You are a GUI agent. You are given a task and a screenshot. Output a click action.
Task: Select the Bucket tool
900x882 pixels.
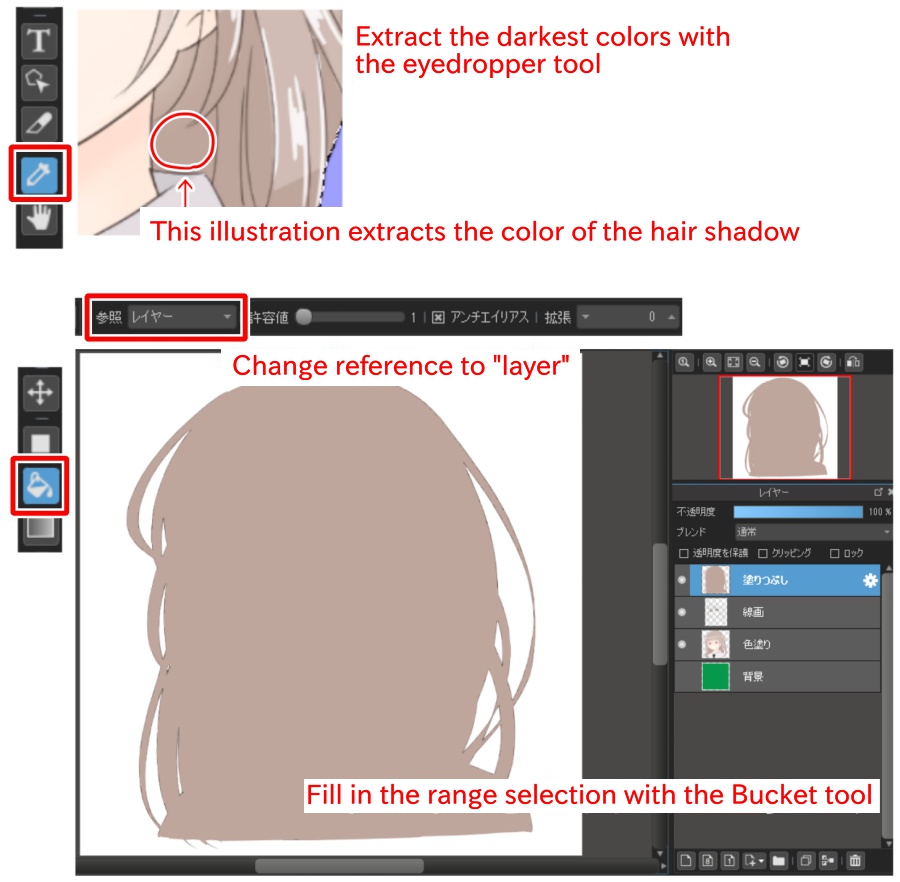tap(40, 485)
